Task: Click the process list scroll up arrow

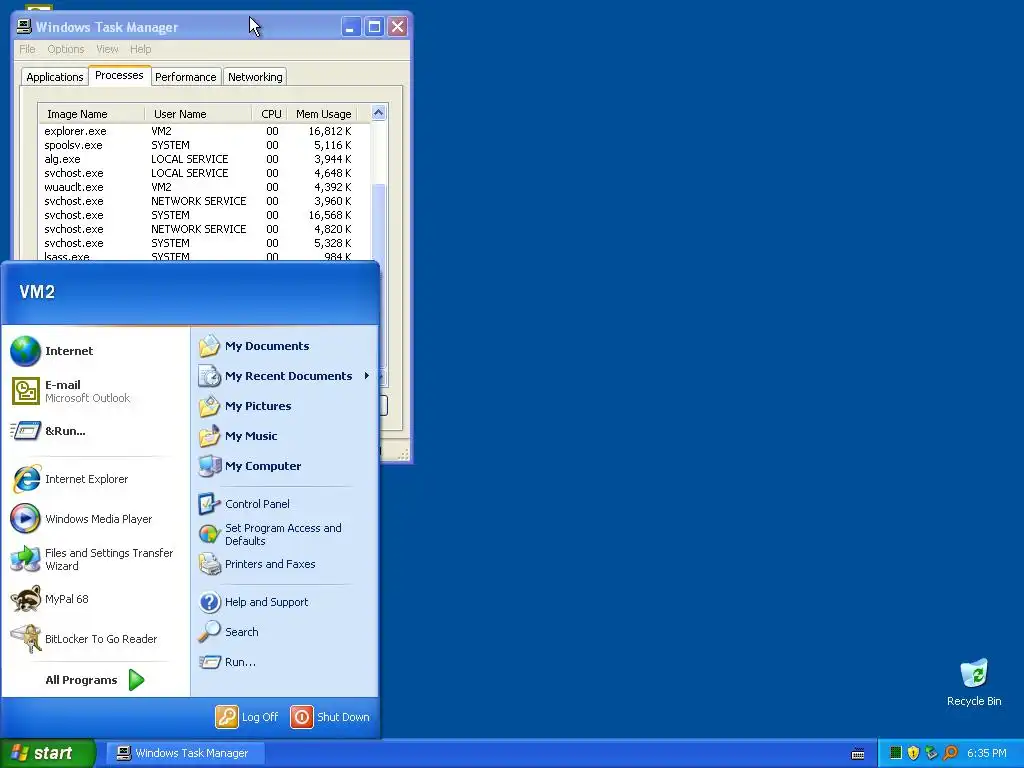Action: tap(379, 113)
